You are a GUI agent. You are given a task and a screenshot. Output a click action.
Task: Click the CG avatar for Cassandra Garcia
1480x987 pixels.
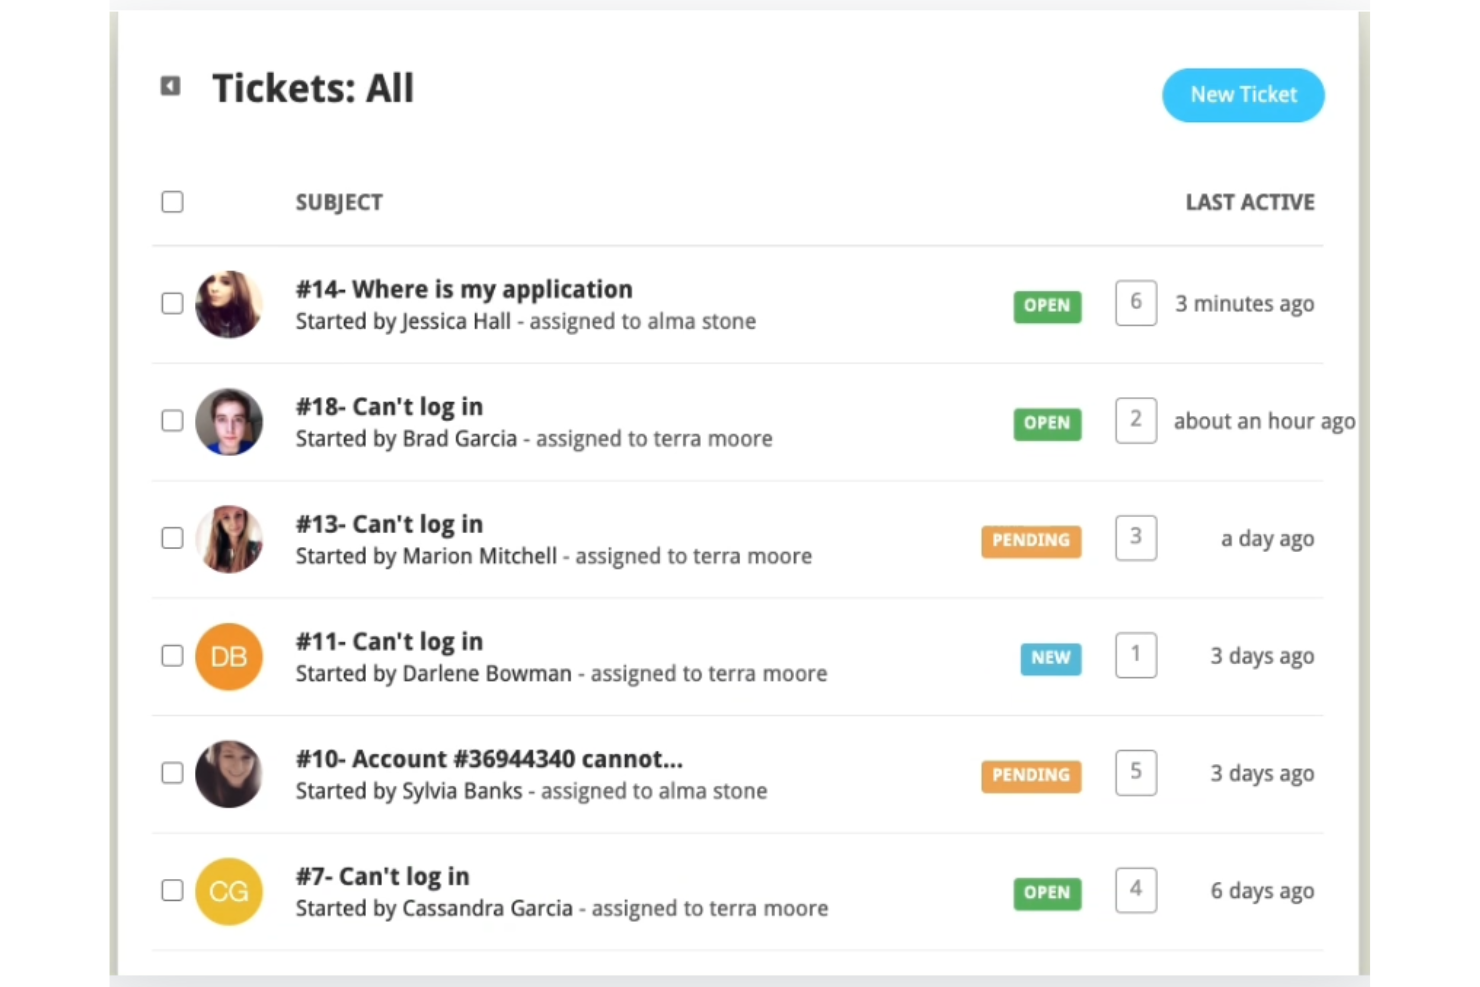tap(228, 891)
